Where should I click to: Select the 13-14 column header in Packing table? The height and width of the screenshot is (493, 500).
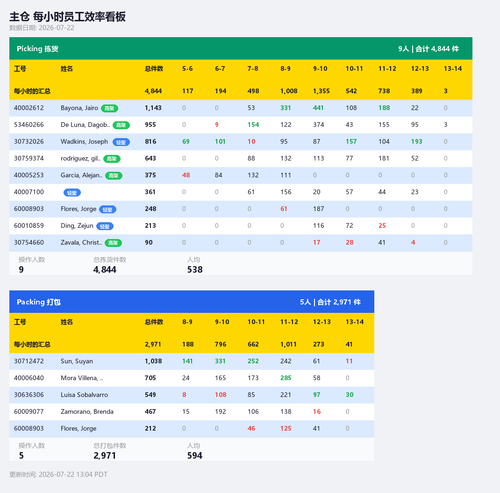354,322
